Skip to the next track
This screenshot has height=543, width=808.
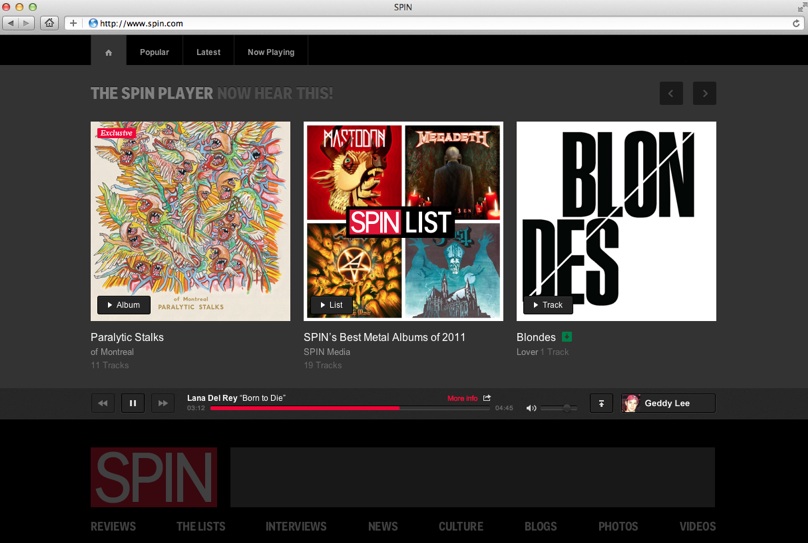click(163, 403)
